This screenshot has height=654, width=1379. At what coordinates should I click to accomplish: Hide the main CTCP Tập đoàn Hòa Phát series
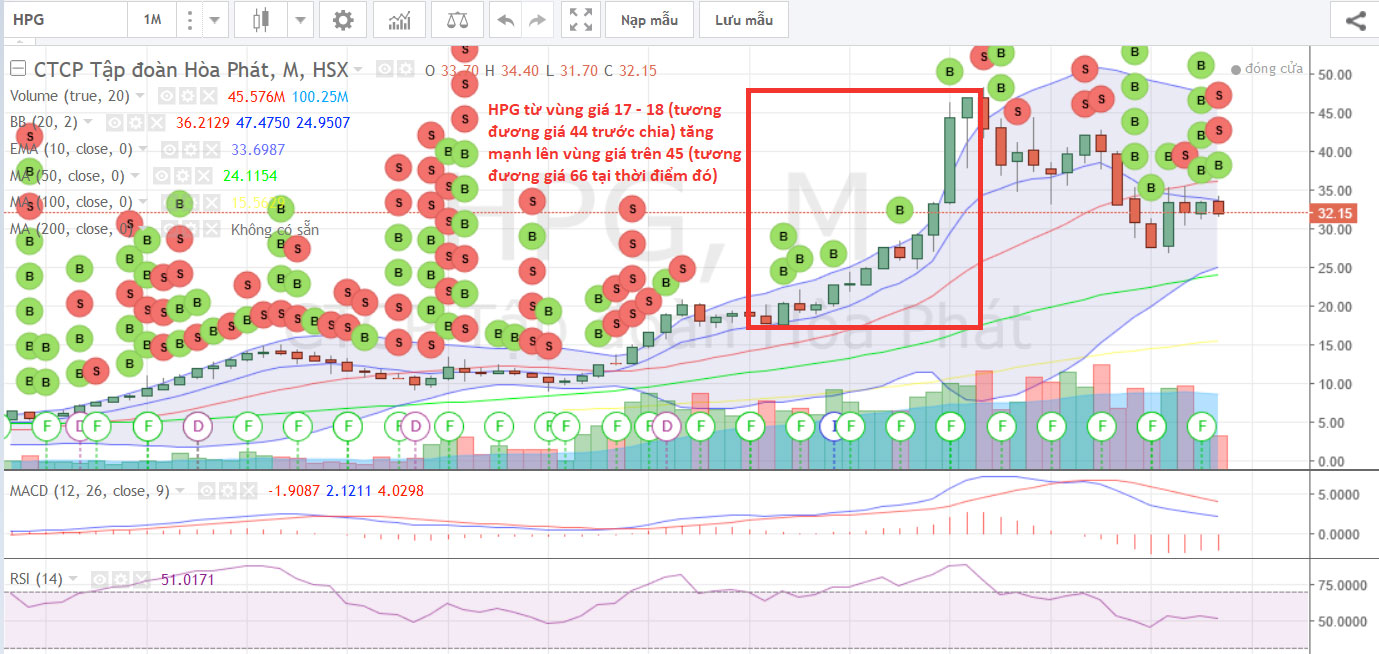click(x=385, y=69)
